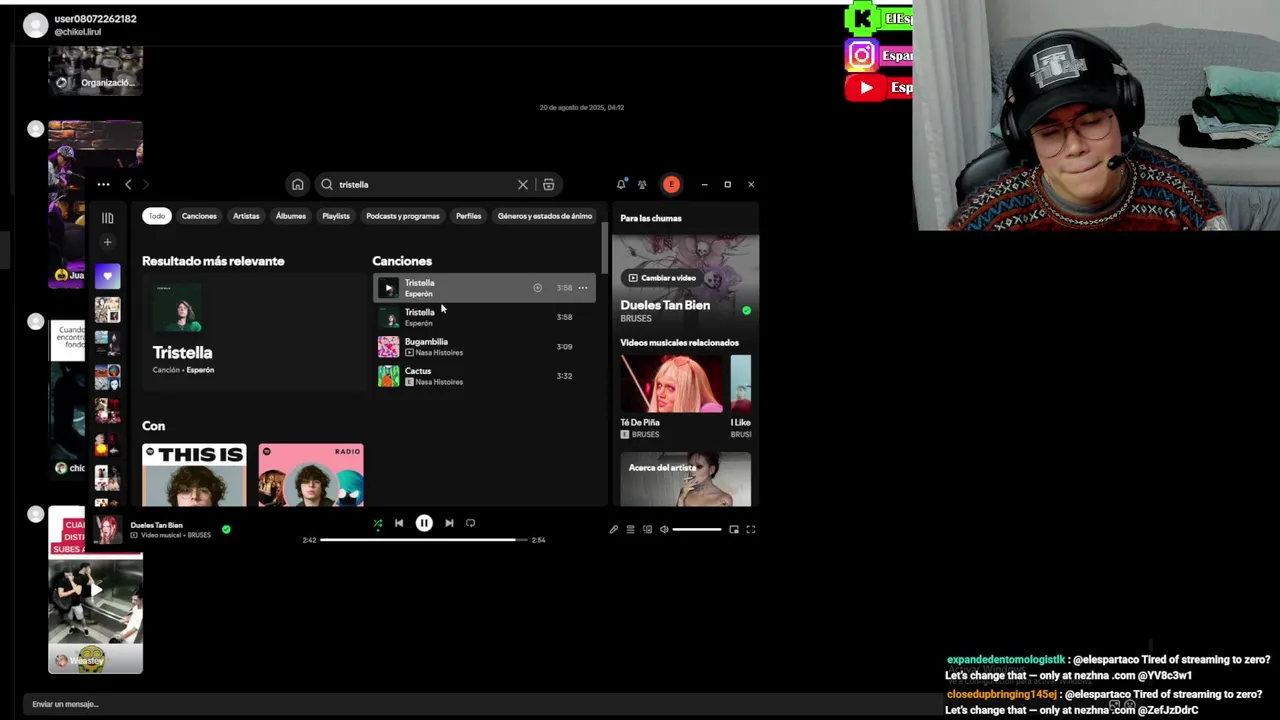1280x720 pixels.
Task: Create playlist with plus icon in sidebar
Action: (107, 242)
